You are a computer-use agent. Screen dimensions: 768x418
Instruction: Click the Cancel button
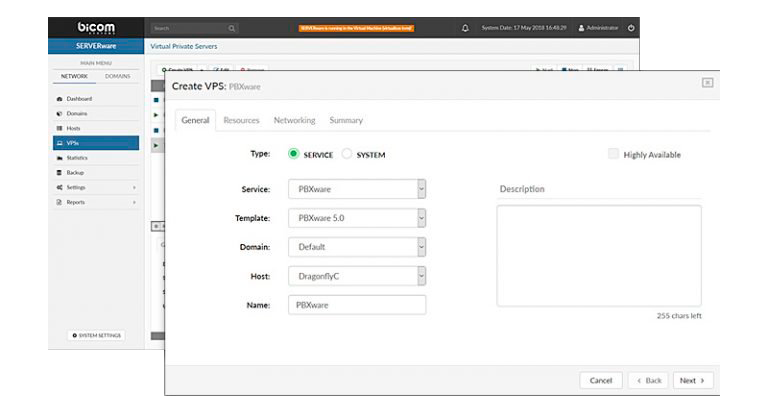601,381
